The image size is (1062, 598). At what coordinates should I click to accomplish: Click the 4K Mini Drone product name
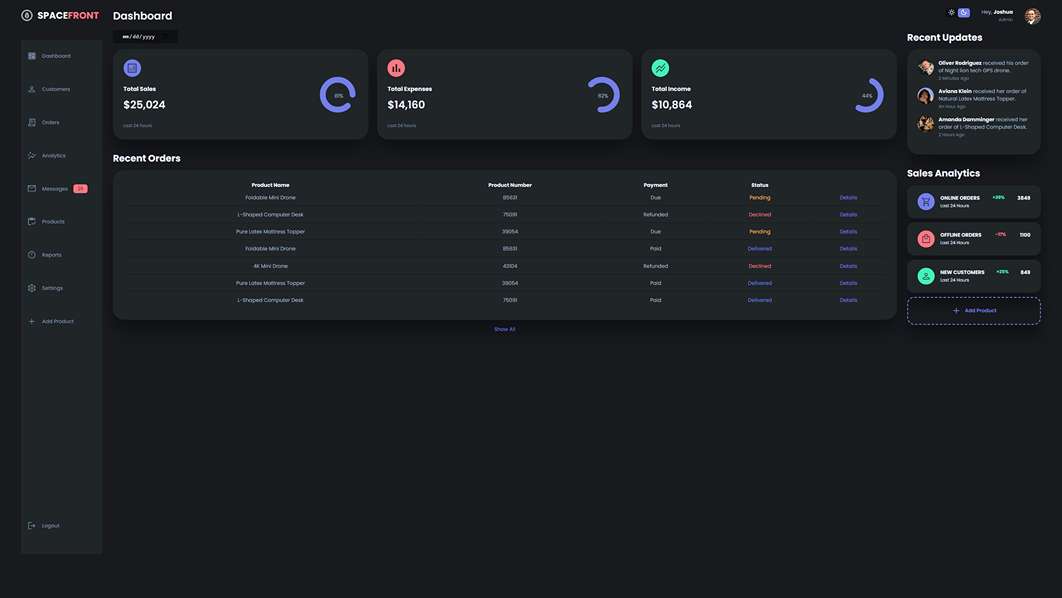270,266
